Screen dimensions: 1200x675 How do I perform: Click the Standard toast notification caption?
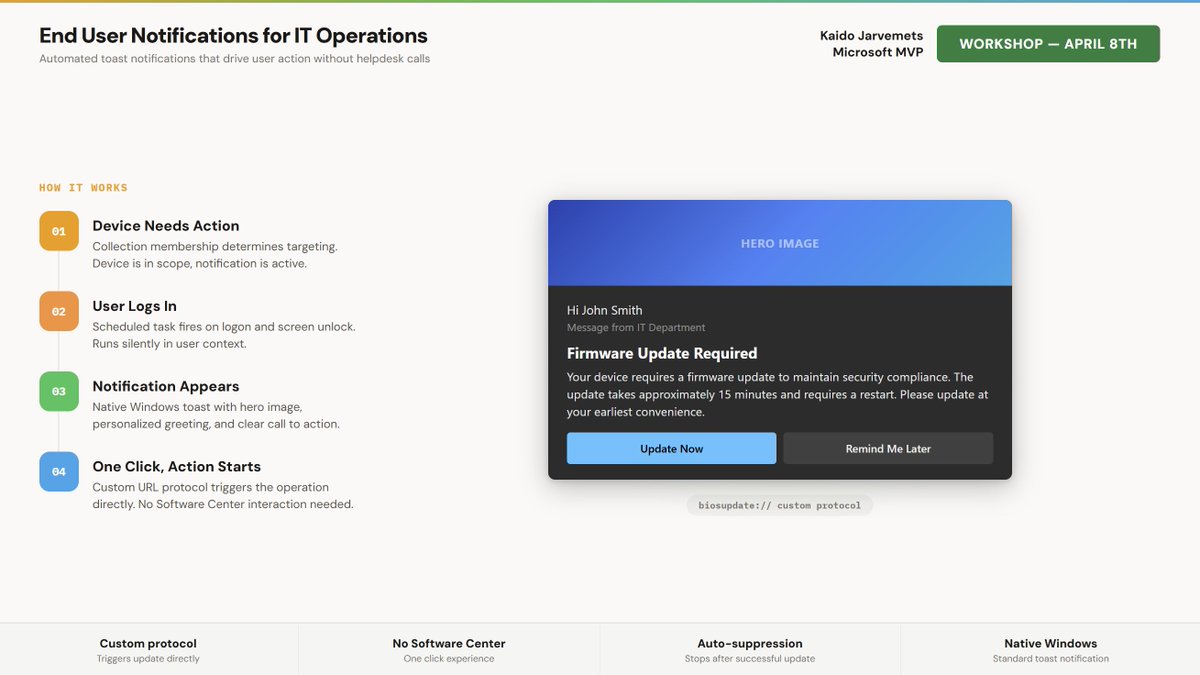(1051, 659)
